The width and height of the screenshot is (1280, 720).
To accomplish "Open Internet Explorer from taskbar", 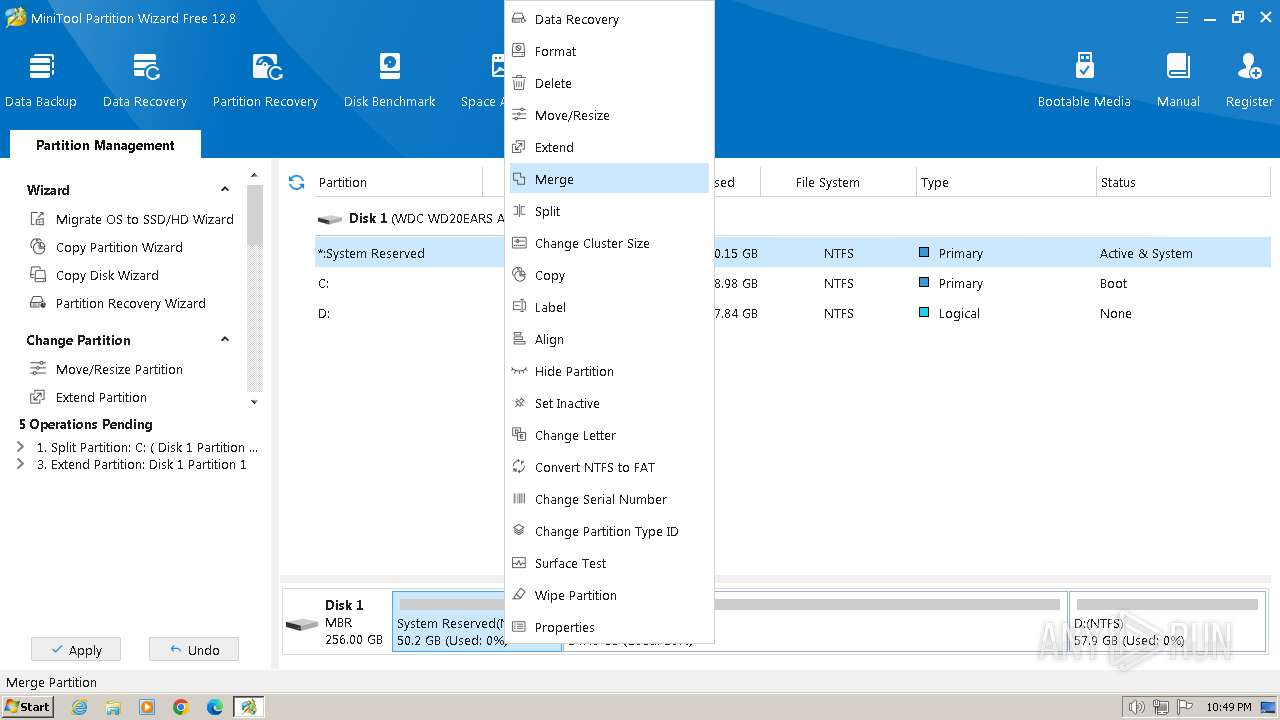I will 79,707.
